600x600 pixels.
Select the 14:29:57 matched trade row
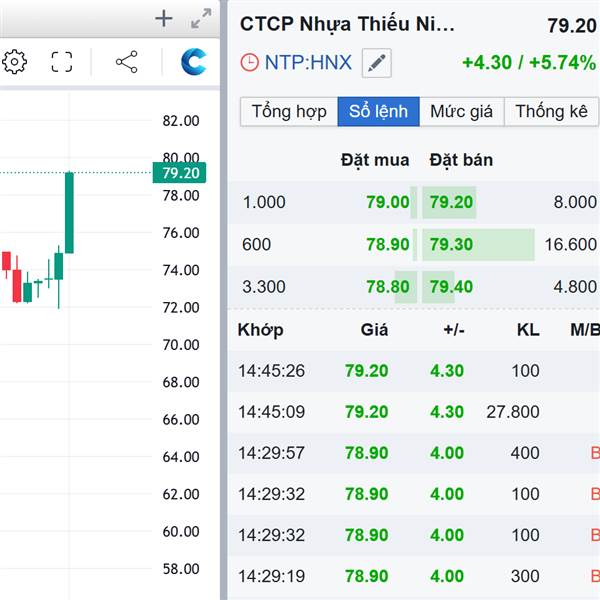[x=414, y=453]
